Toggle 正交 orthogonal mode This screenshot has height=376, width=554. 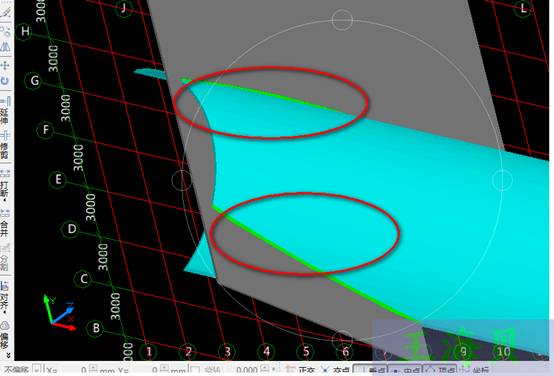(301, 370)
